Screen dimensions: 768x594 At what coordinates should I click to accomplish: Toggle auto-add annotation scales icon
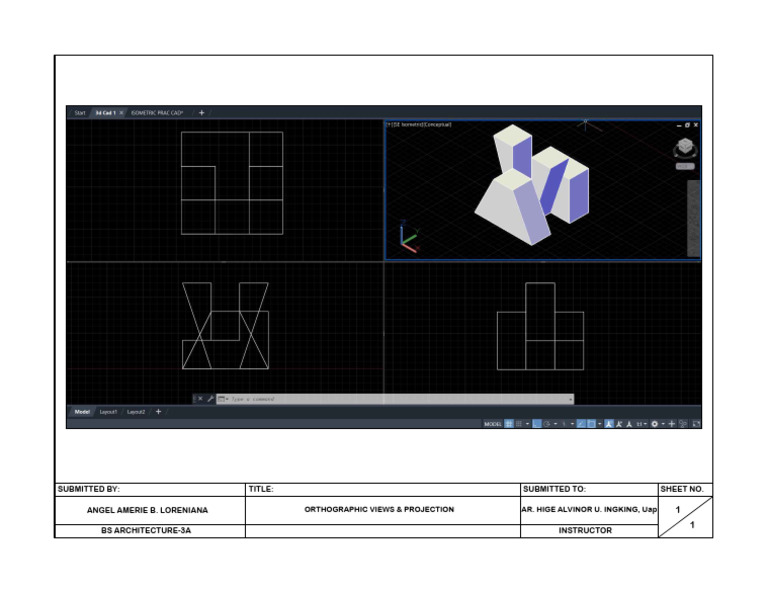[x=619, y=424]
